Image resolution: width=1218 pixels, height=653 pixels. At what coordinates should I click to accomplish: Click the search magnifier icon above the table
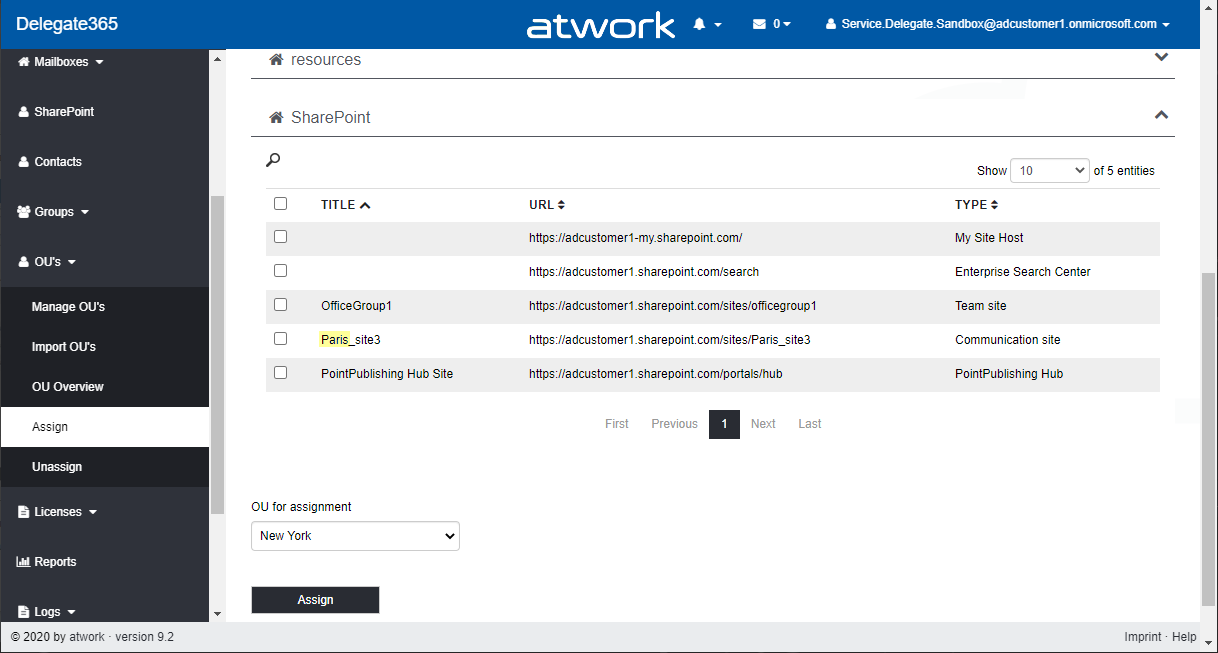click(273, 160)
